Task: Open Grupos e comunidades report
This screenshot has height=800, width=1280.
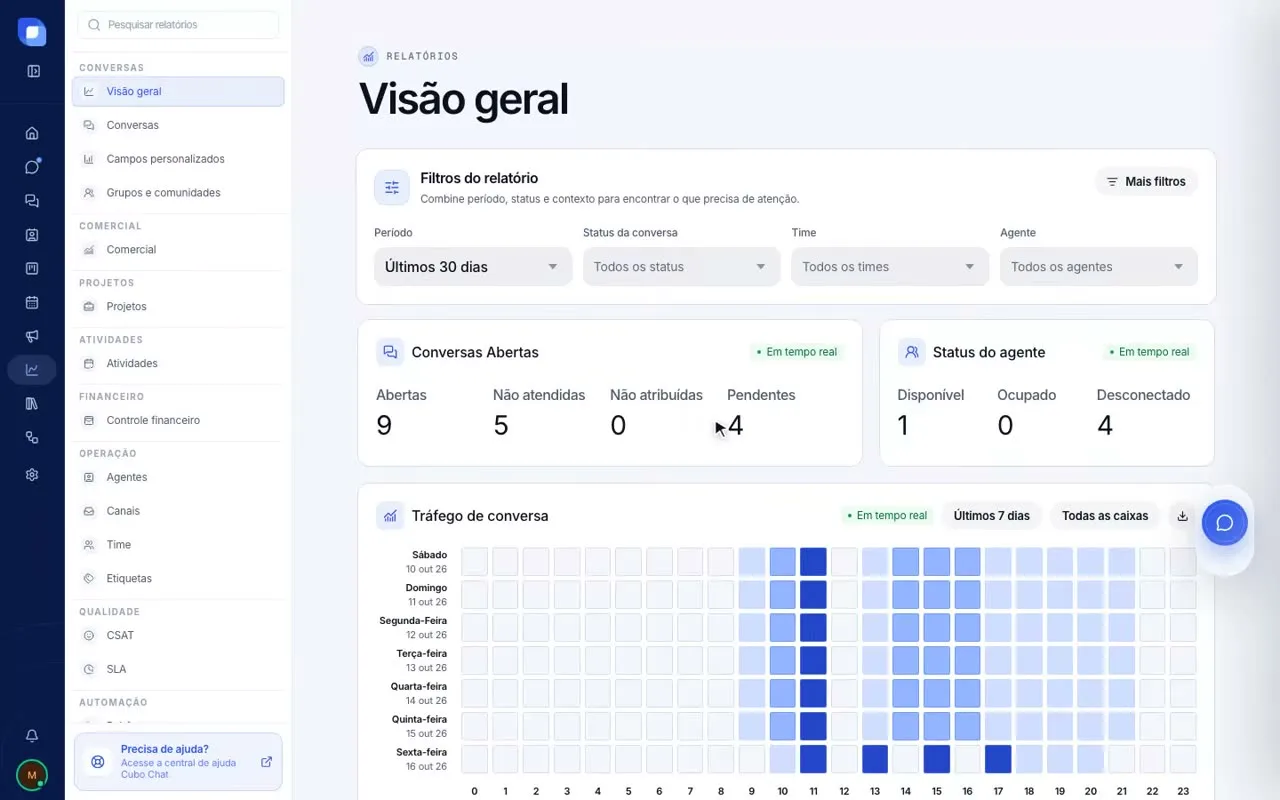Action: tap(178, 193)
